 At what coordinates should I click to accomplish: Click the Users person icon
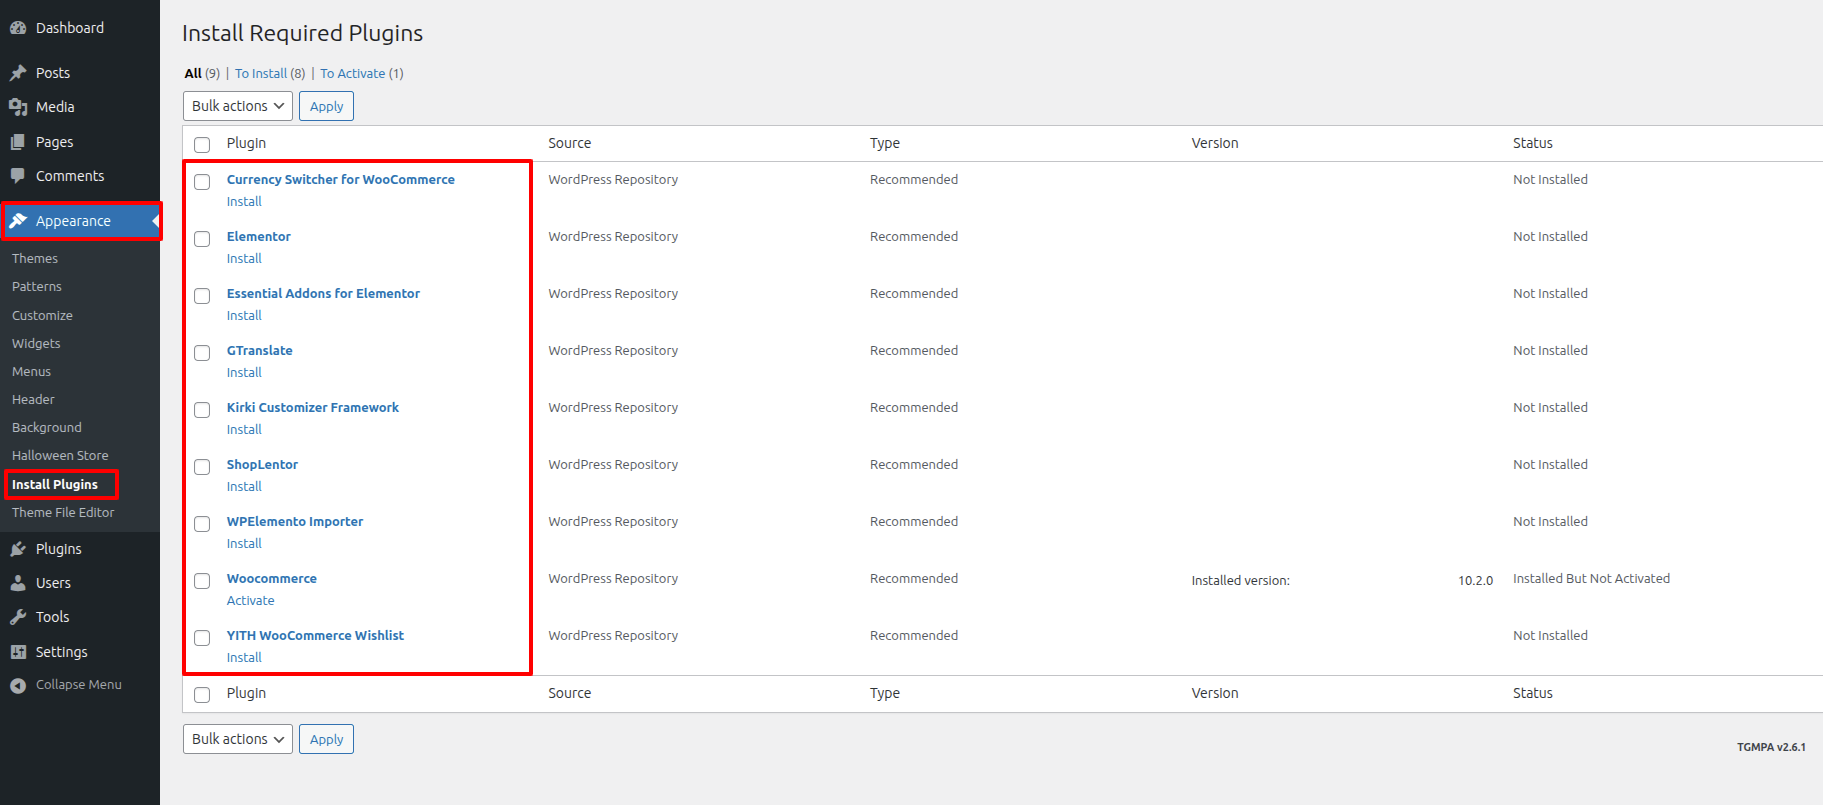[x=18, y=583]
